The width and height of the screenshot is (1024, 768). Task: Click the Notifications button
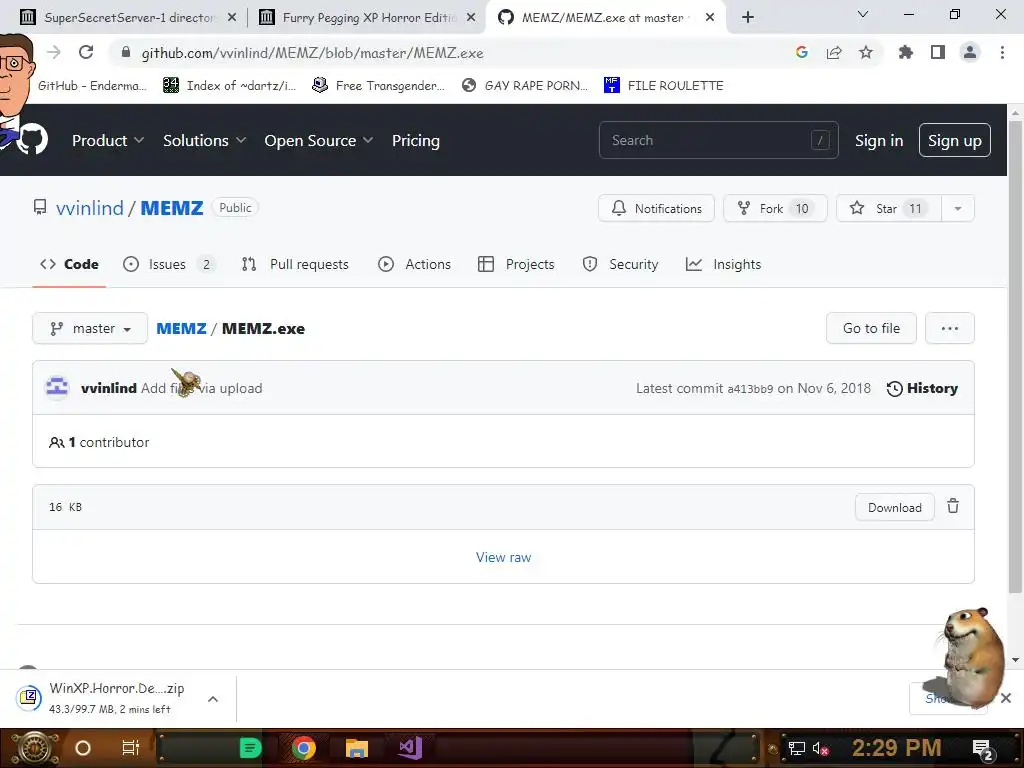(656, 208)
